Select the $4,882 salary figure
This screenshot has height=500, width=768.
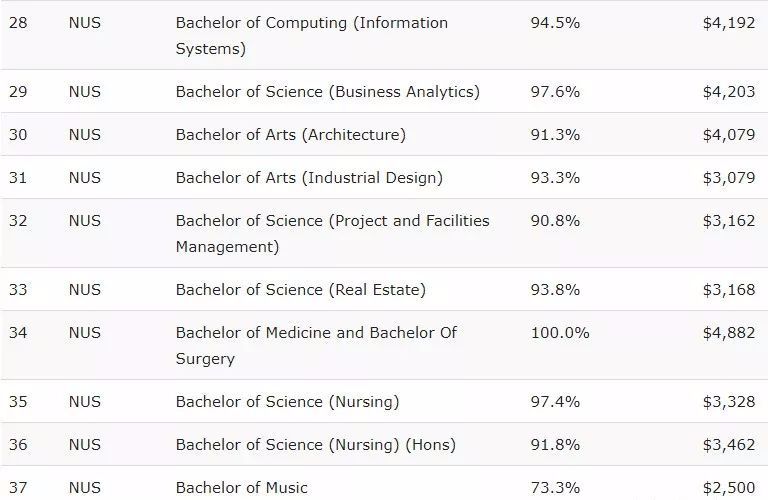[728, 333]
